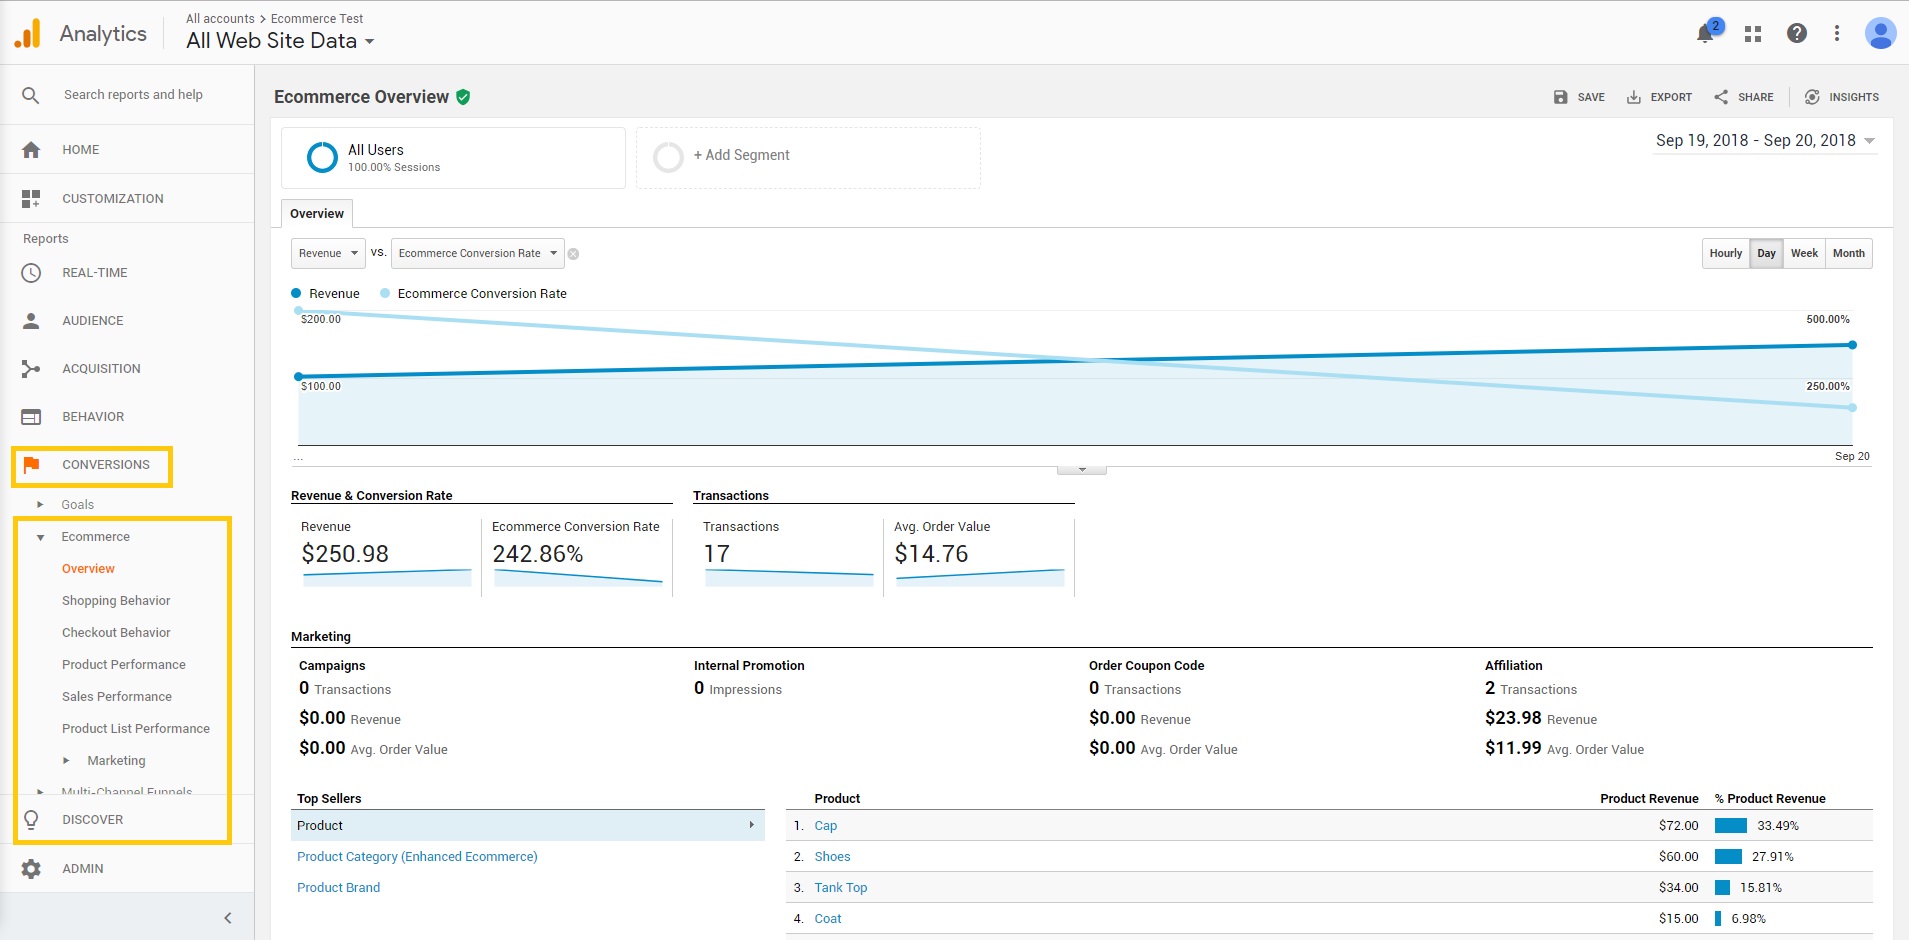Screen dimensions: 1909x940
Task: Select the Hourly granularity
Action: (1726, 253)
